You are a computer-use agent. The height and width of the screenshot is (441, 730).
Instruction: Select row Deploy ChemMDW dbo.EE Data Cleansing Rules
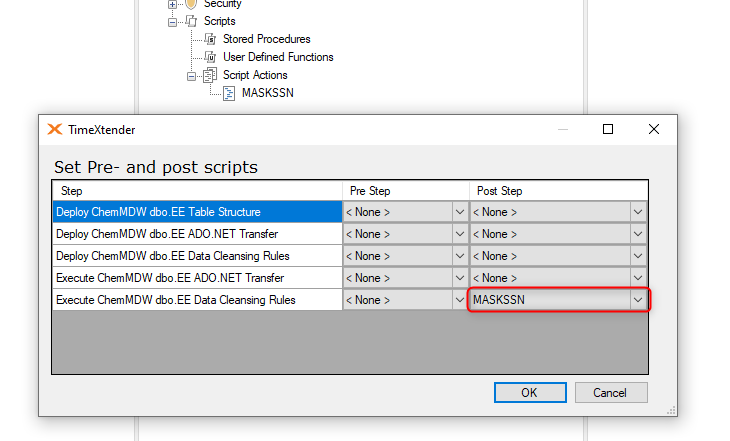coord(197,256)
